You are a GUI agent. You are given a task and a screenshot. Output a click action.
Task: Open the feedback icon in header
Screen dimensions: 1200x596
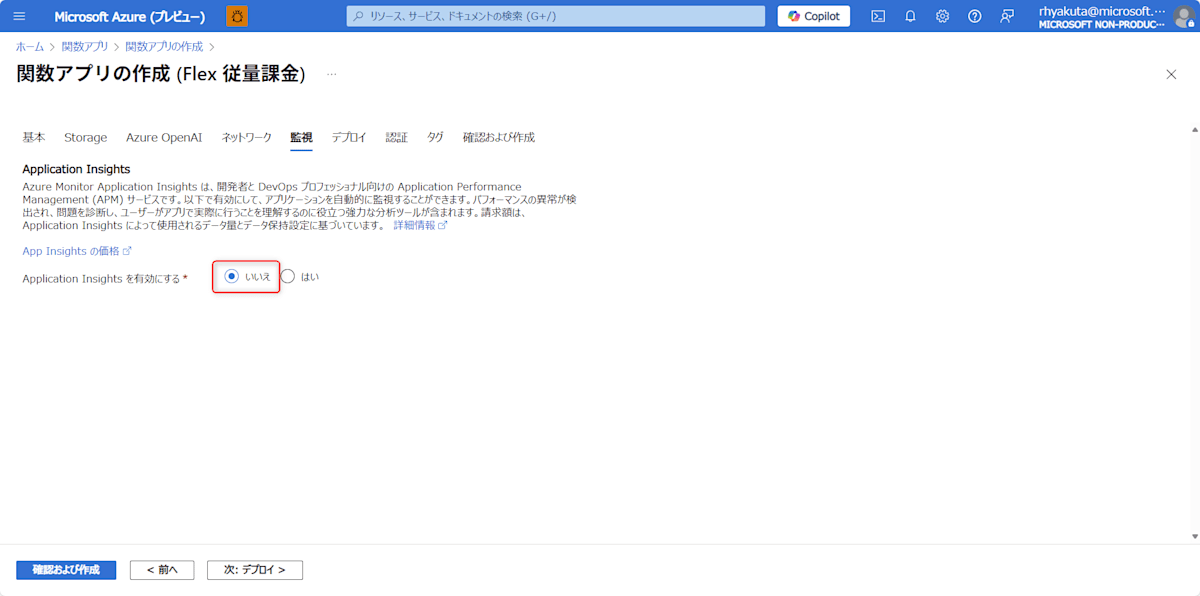(1007, 16)
